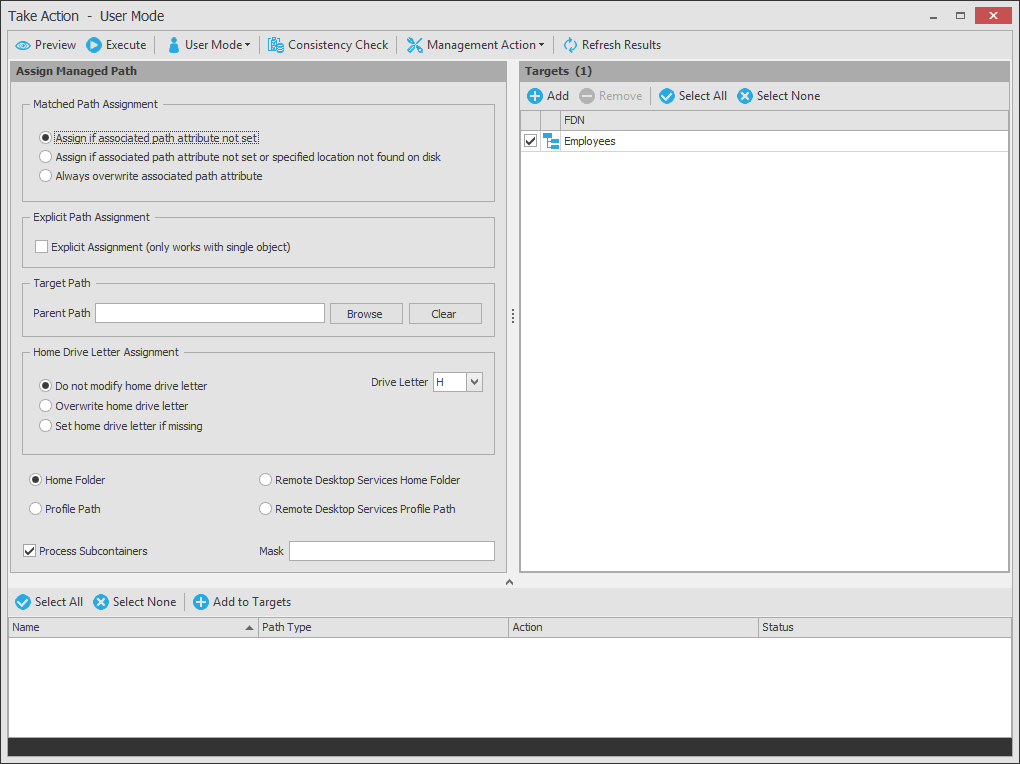The width and height of the screenshot is (1020, 764).
Task: Click into the Mask text field
Action: point(391,551)
